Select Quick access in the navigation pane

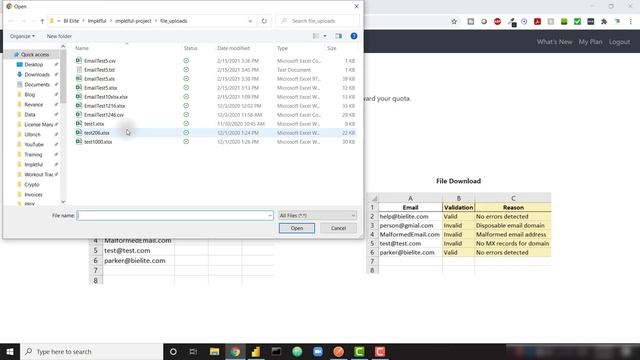coord(35,55)
